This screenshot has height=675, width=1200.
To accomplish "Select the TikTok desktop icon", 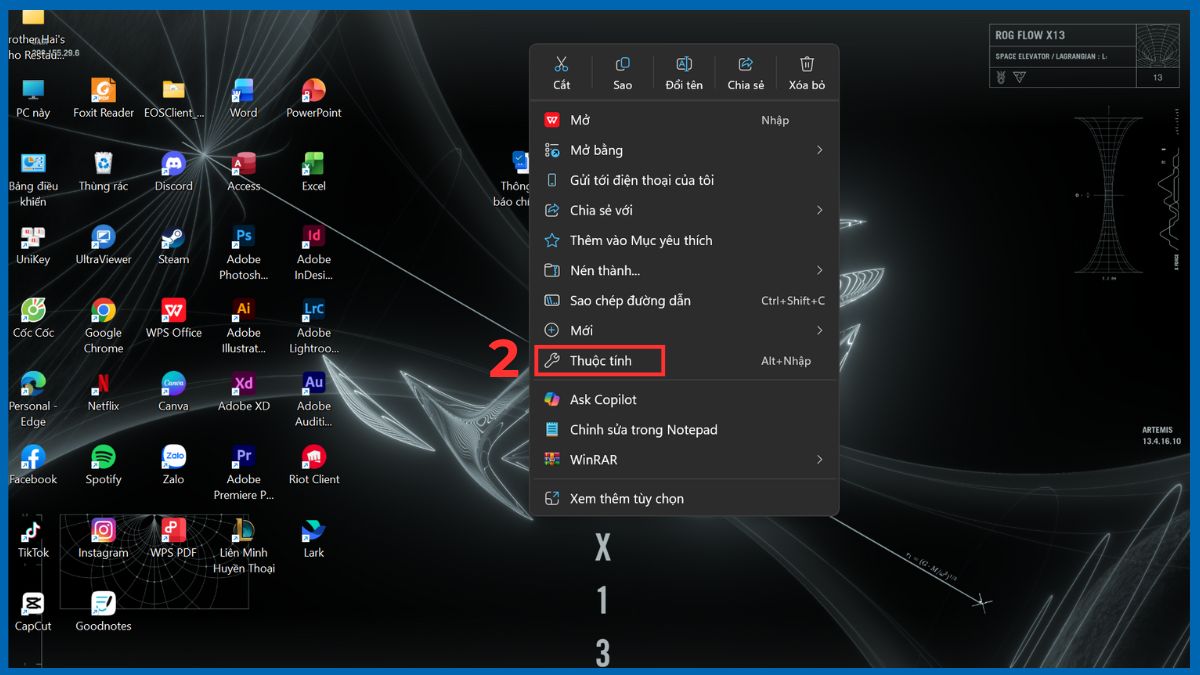I will [x=33, y=538].
